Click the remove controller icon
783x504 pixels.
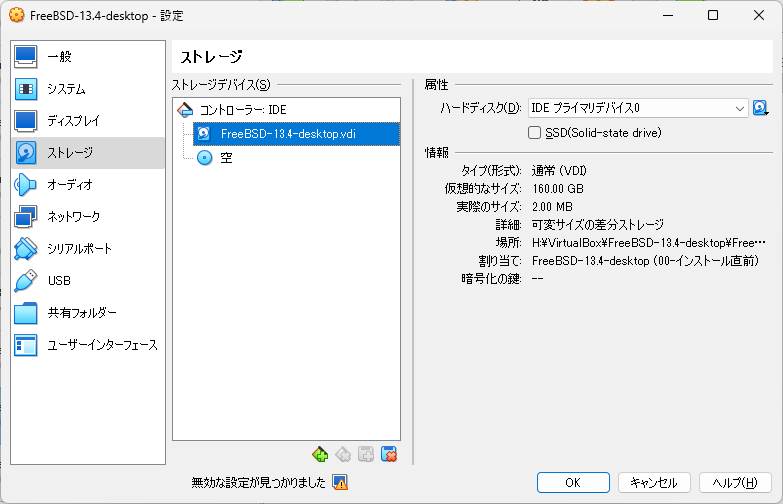(343, 454)
